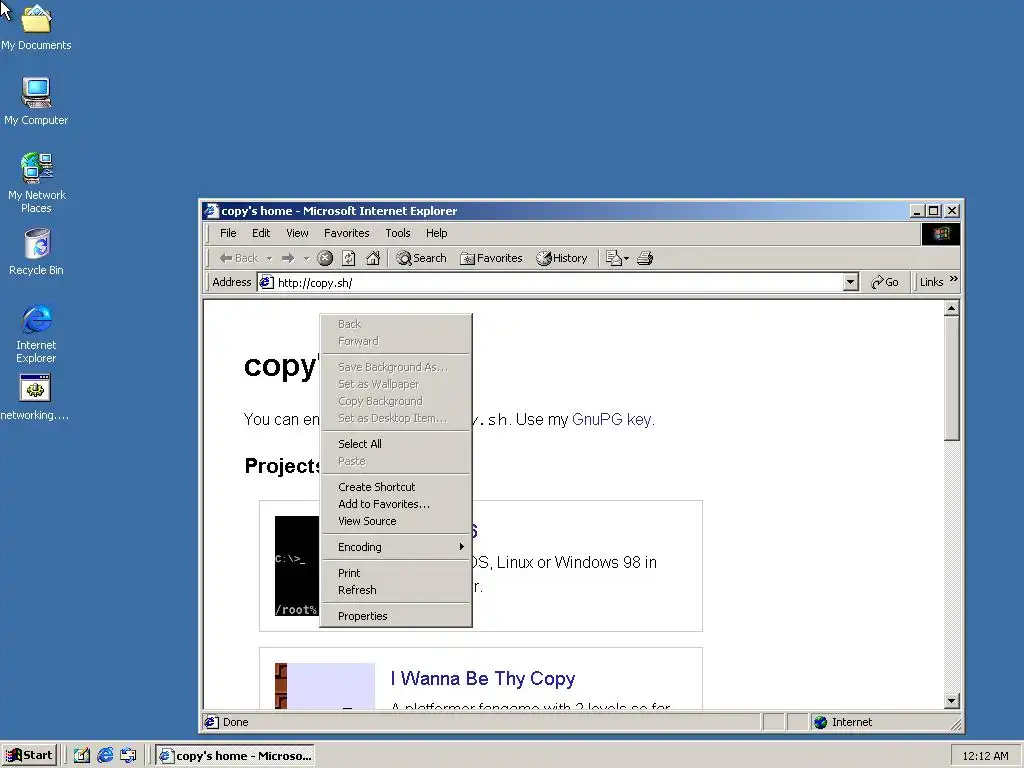Screen dimensions: 1024x768
Task: Select the Recycle Bin icon
Action: (x=37, y=251)
